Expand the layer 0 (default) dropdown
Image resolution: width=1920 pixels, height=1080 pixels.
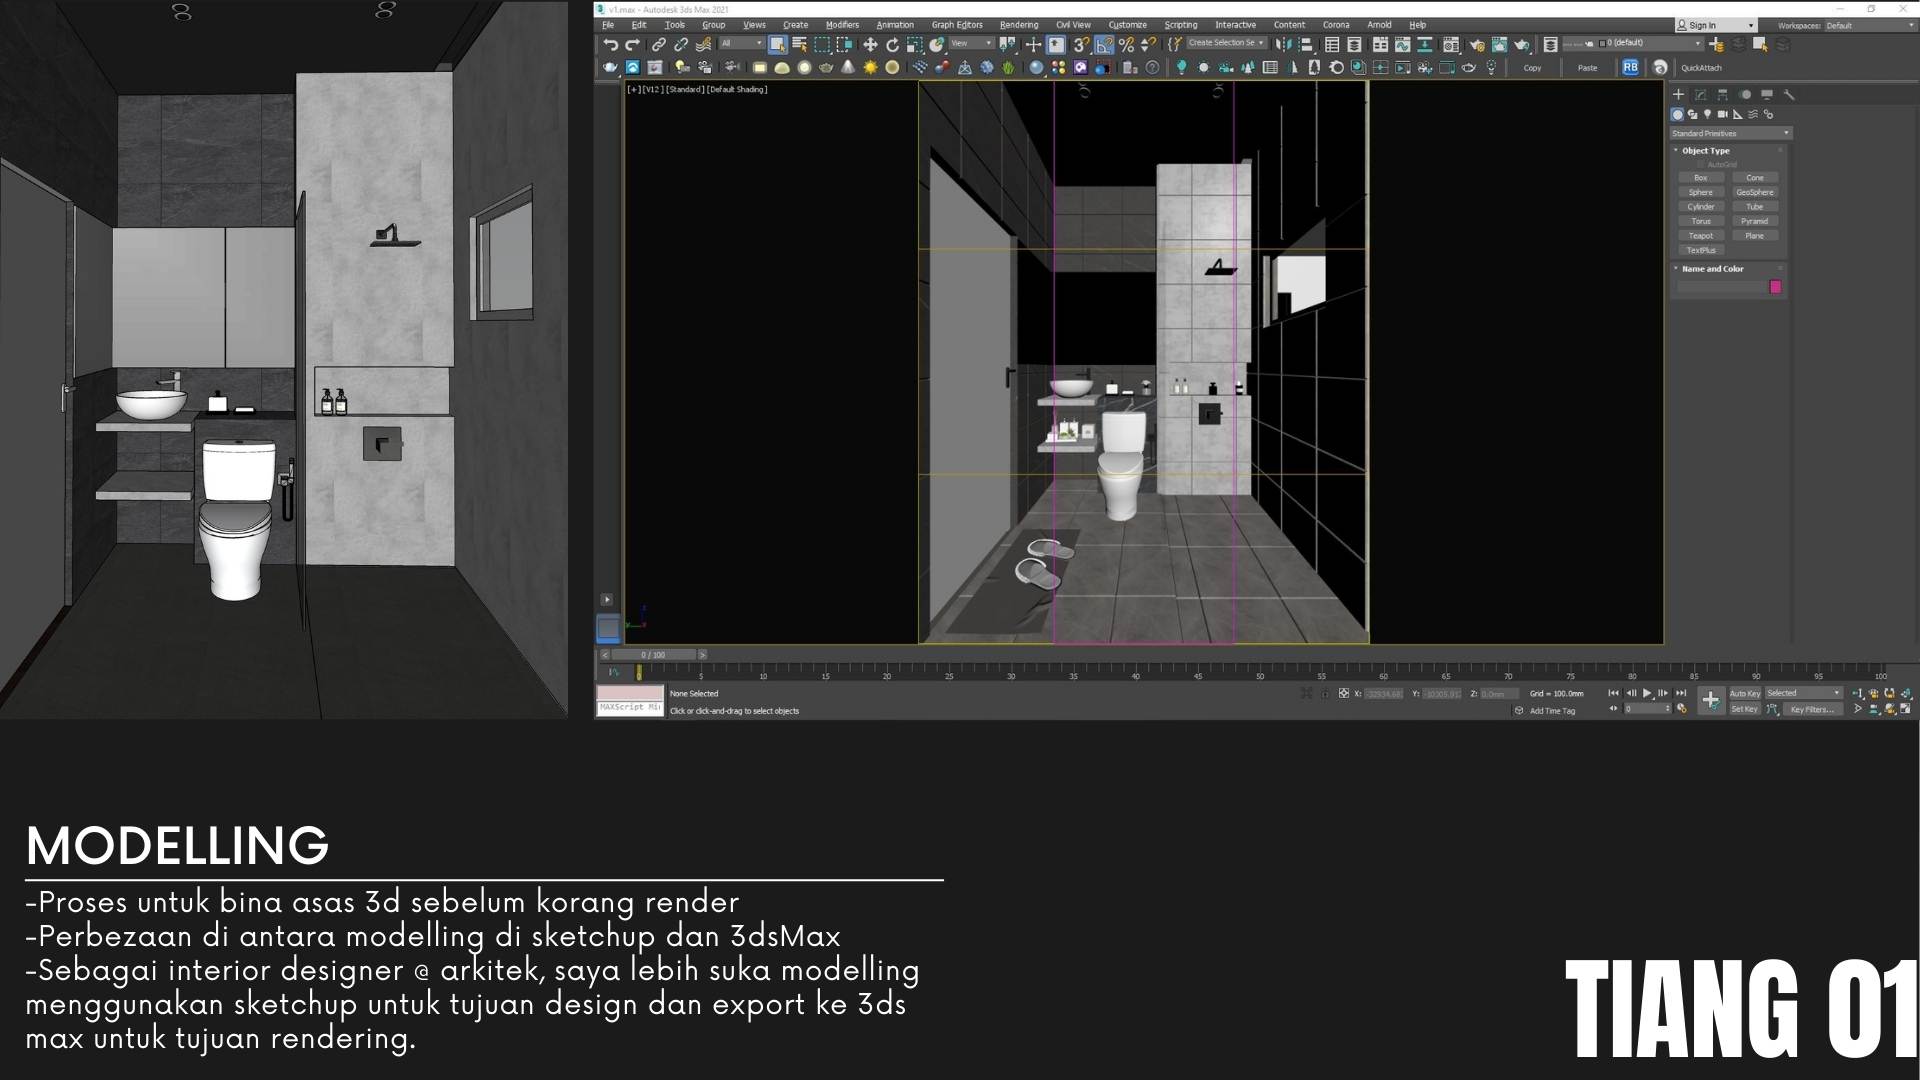[1696, 43]
